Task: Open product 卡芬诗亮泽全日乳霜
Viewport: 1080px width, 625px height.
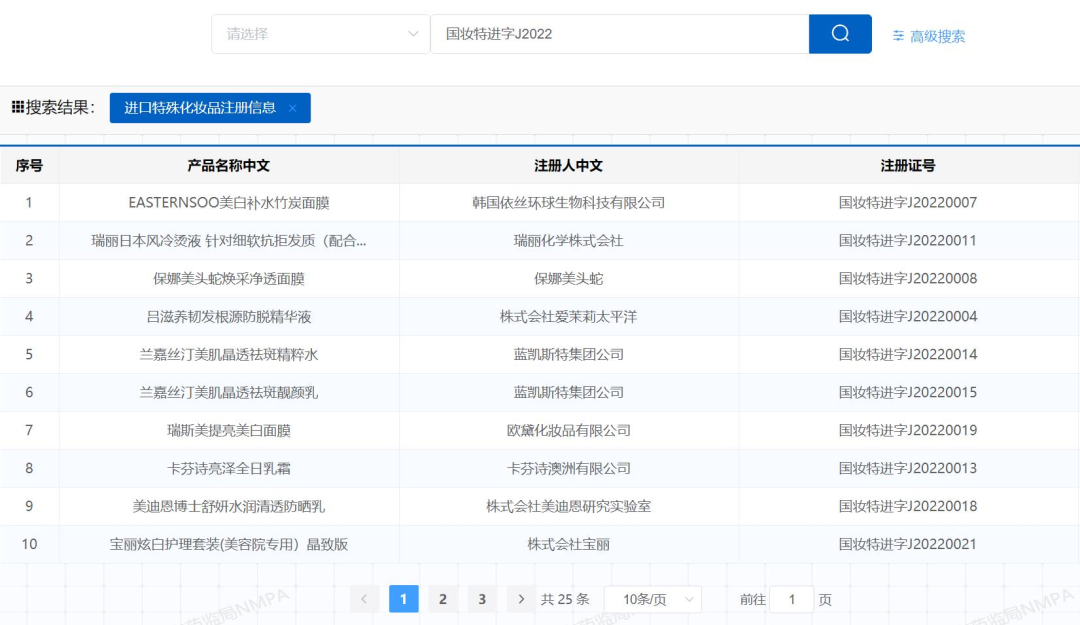Action: [x=229, y=468]
